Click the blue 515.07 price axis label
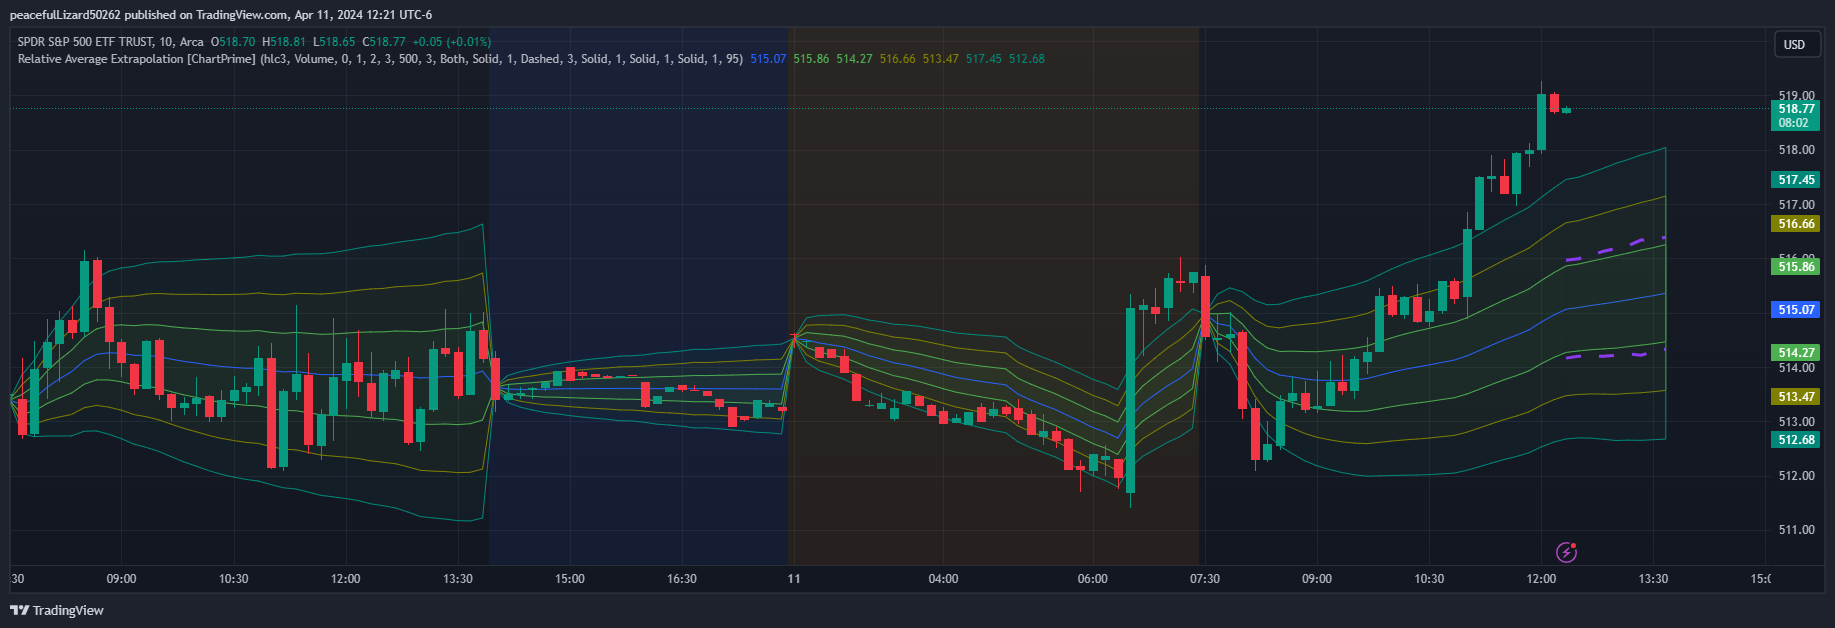1835x628 pixels. pyautogui.click(x=1796, y=310)
